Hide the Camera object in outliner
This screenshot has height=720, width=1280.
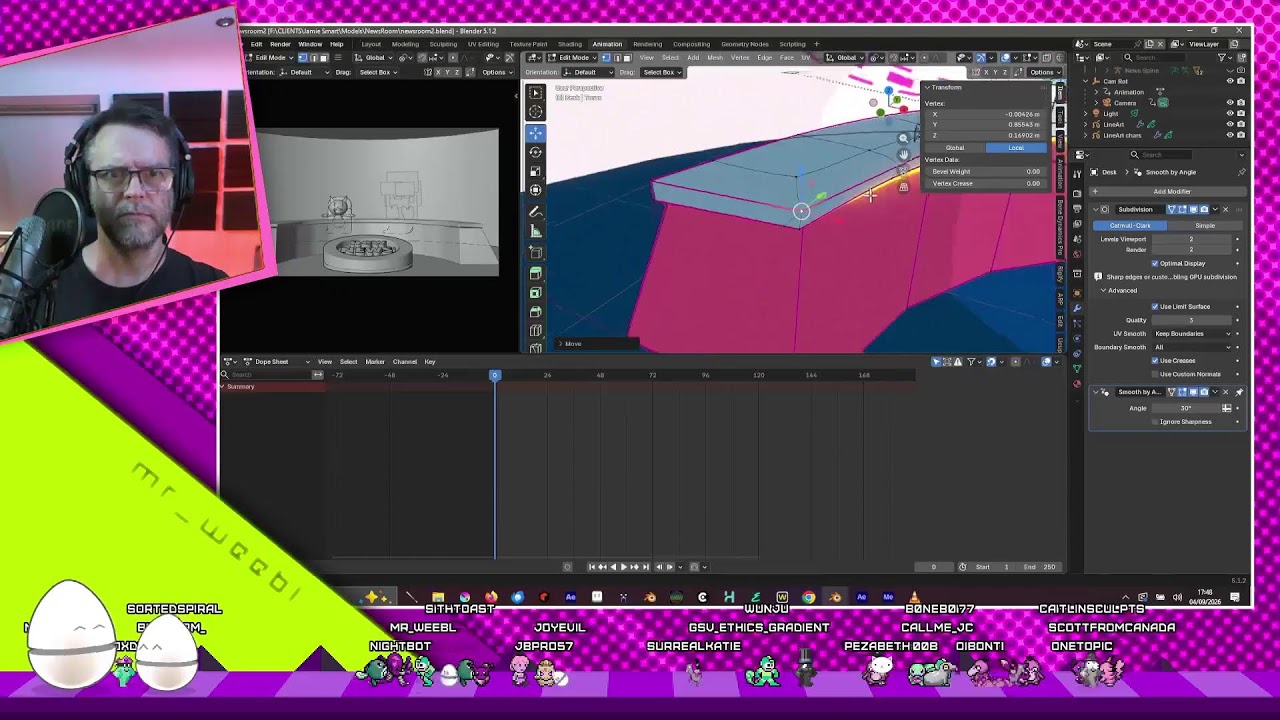click(1230, 102)
